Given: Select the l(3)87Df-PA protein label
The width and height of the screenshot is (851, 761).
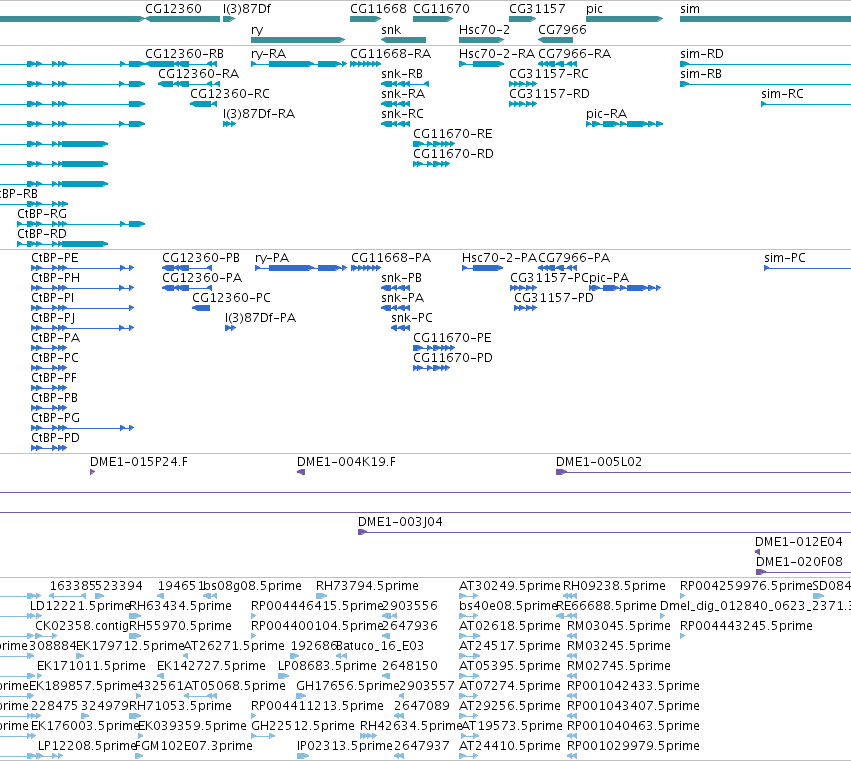Looking at the screenshot, I should click(x=261, y=318).
